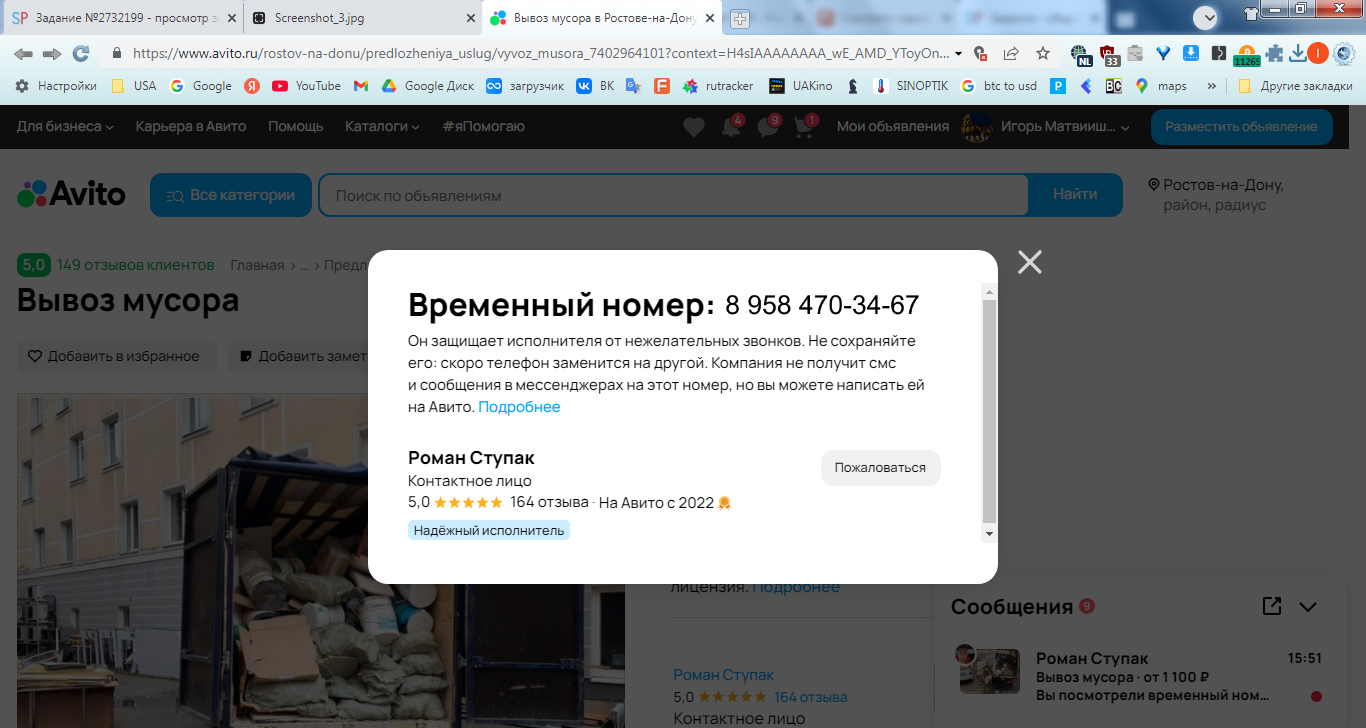
Task: Open the browser downloads arrow icon
Action: click(1298, 53)
